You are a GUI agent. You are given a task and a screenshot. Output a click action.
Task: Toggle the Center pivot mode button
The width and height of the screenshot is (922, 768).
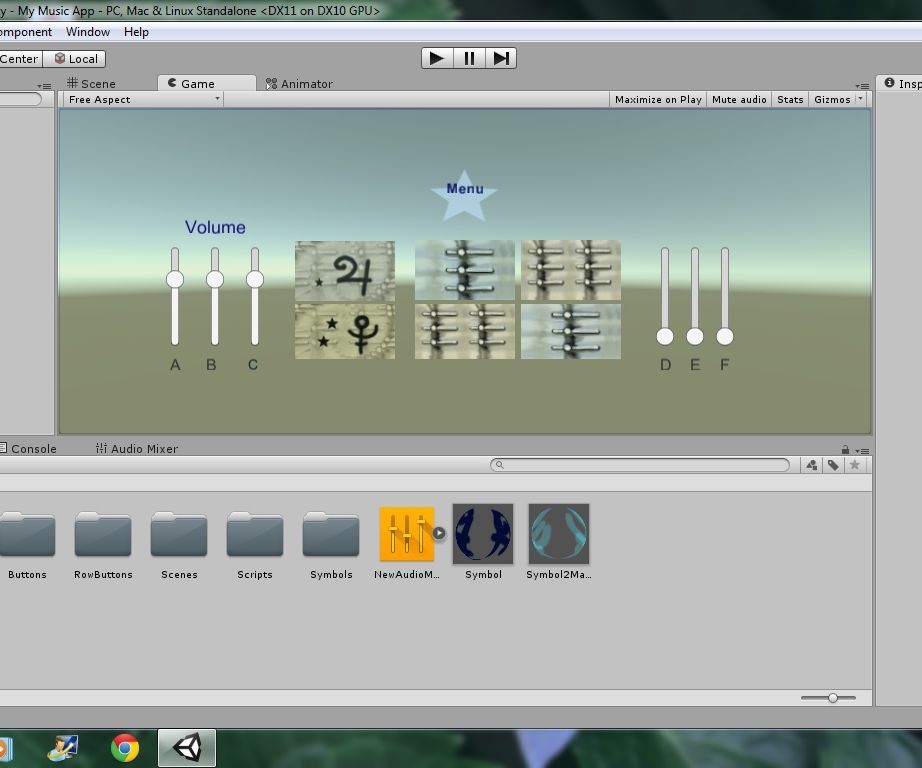20,59
